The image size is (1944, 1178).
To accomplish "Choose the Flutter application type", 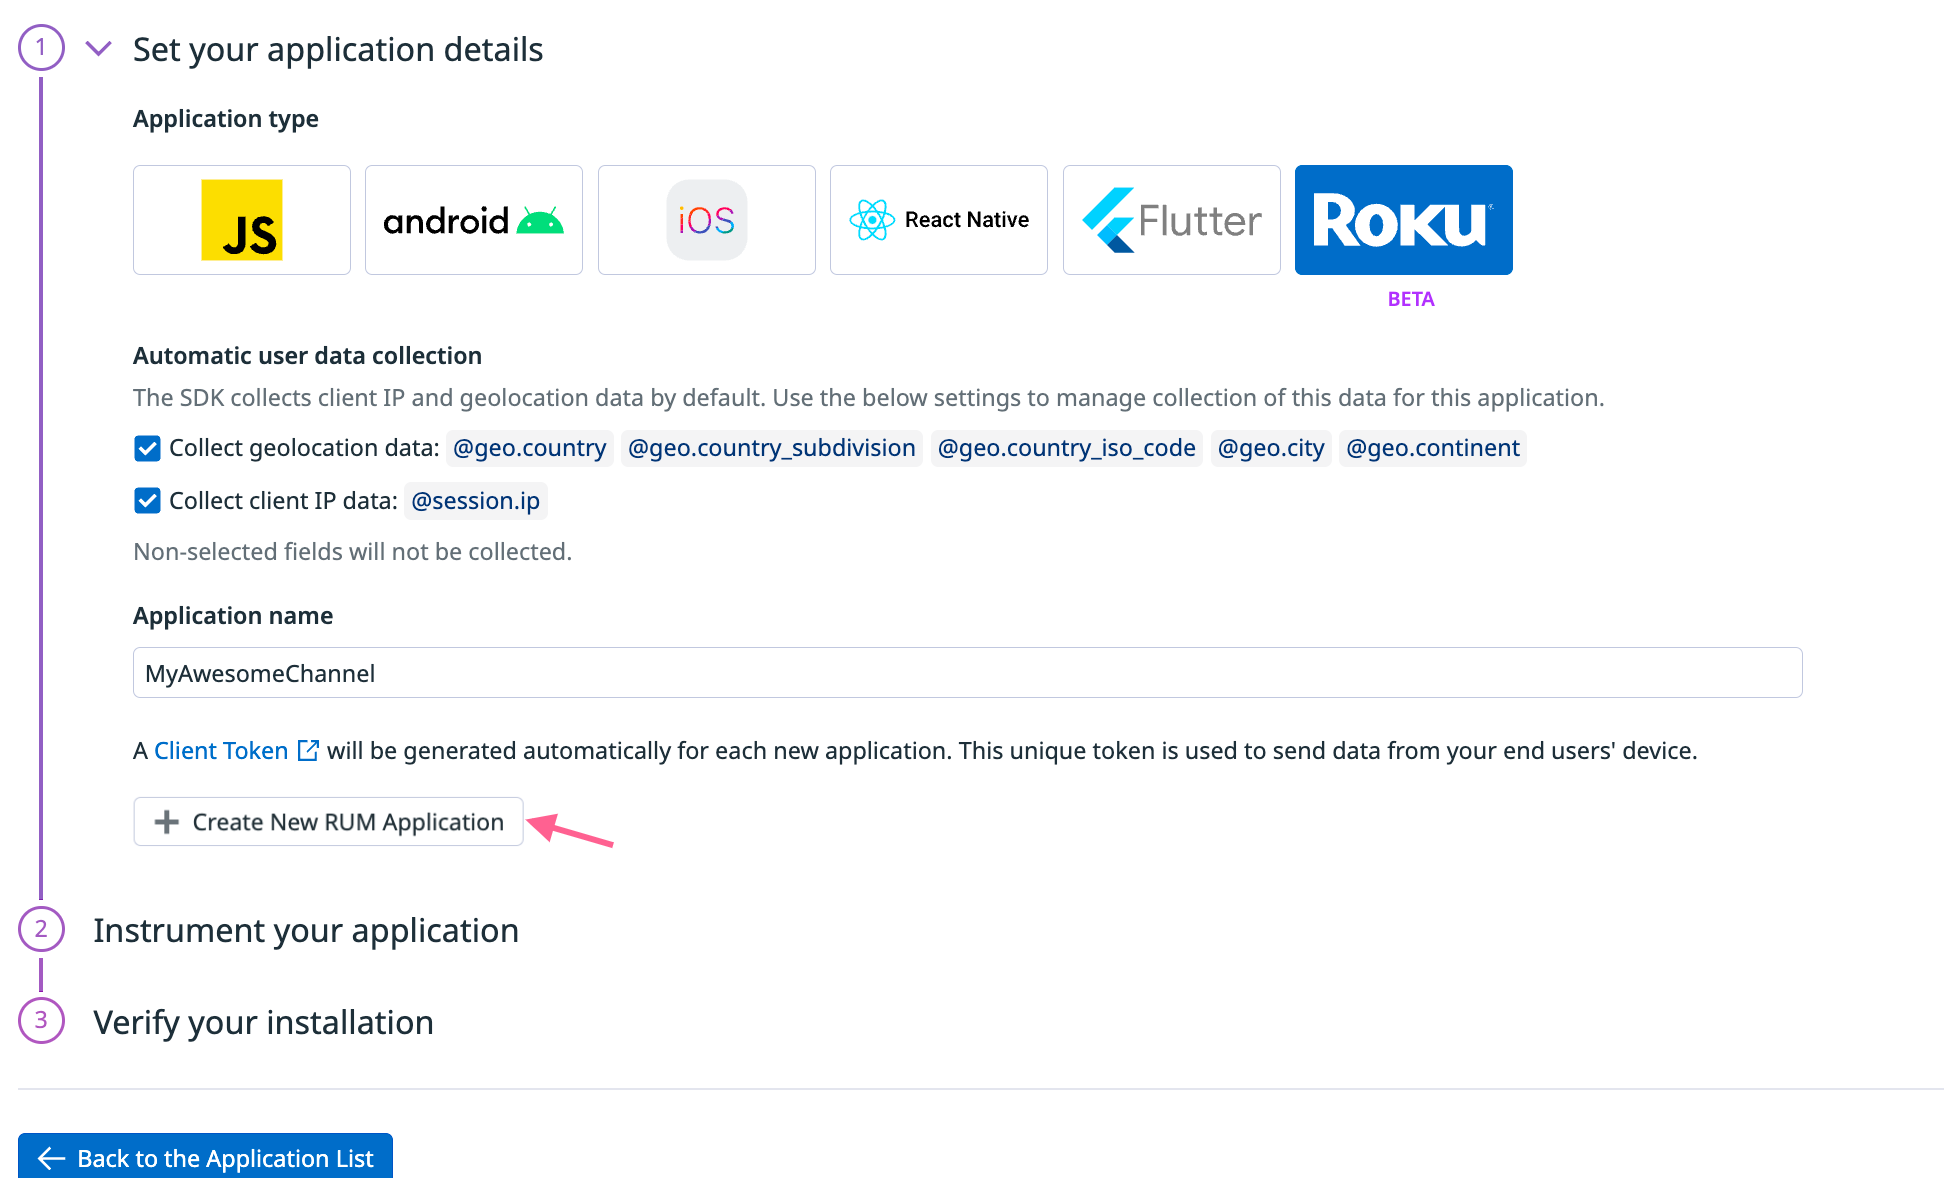I will click(1171, 220).
